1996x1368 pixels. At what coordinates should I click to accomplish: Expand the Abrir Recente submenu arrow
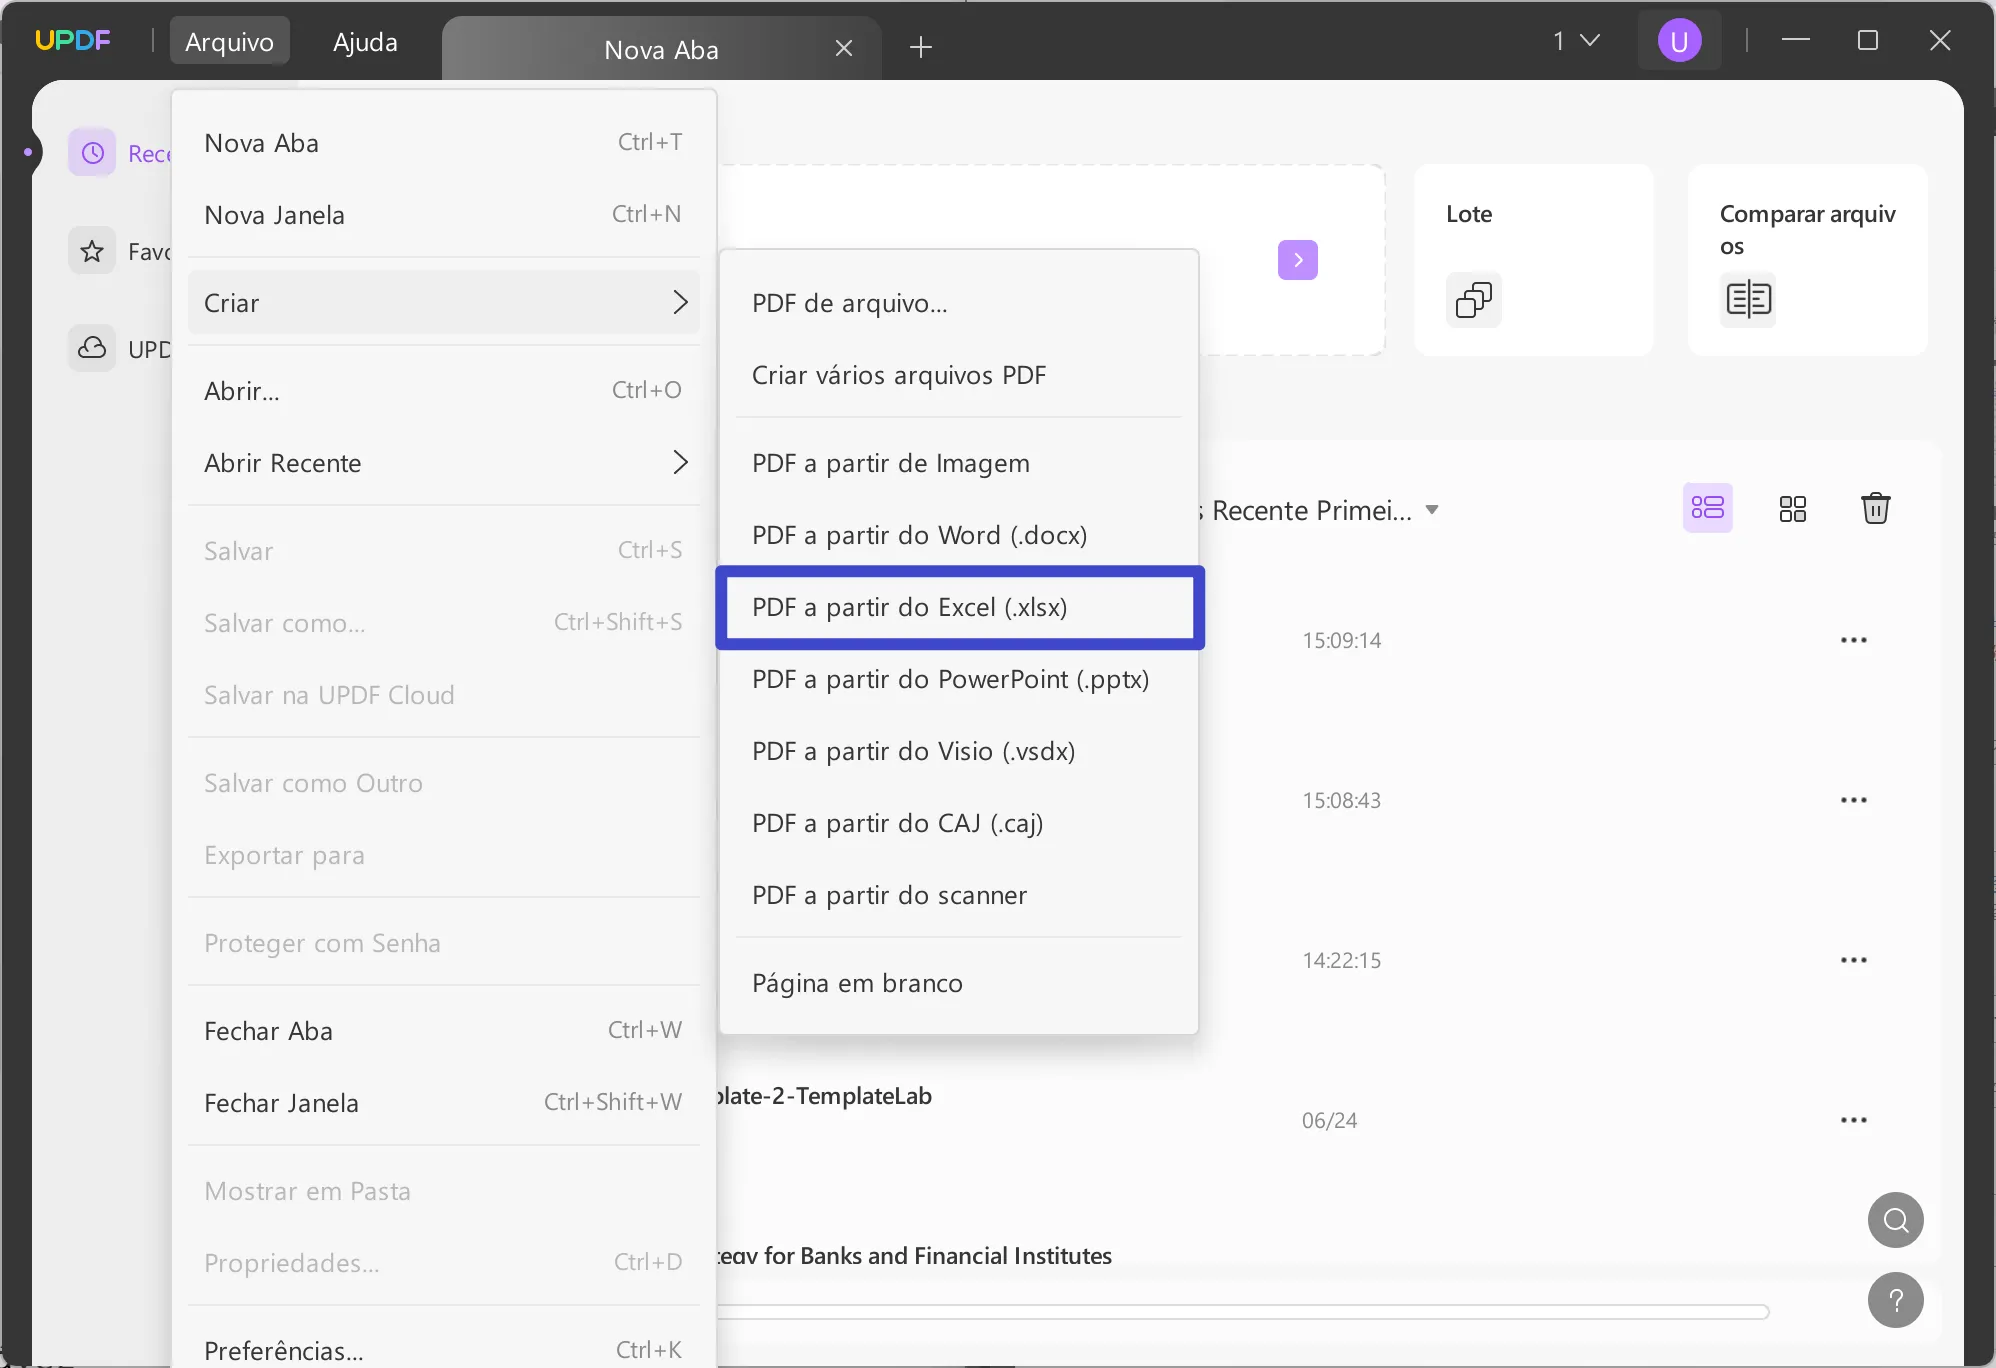tap(680, 462)
